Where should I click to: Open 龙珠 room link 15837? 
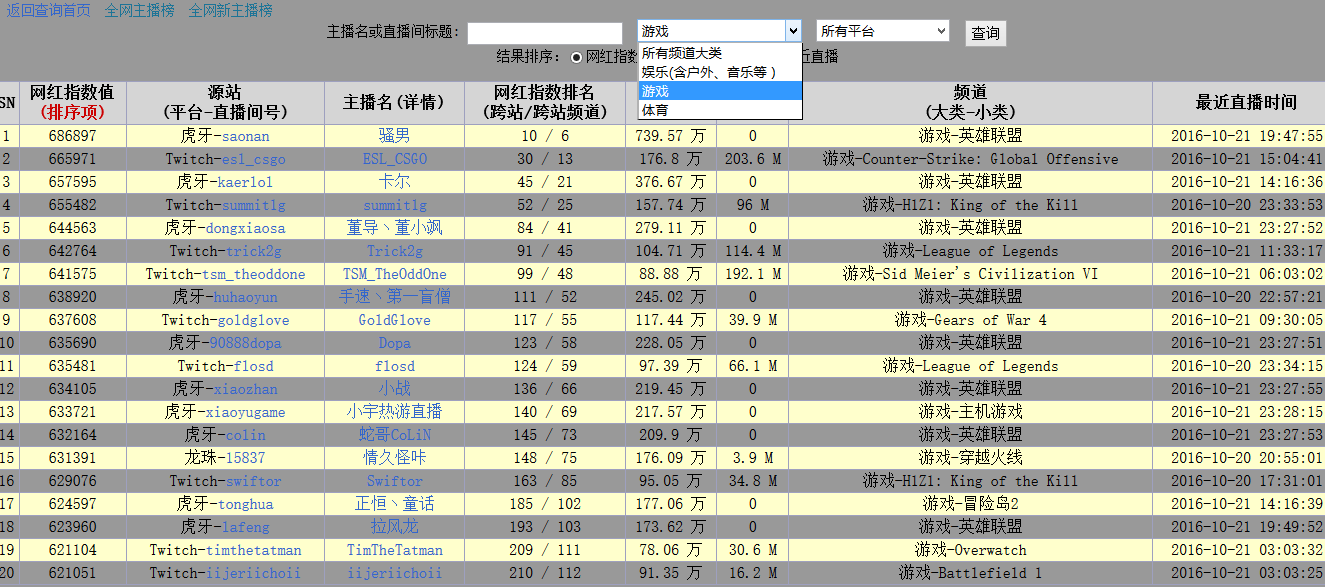245,458
